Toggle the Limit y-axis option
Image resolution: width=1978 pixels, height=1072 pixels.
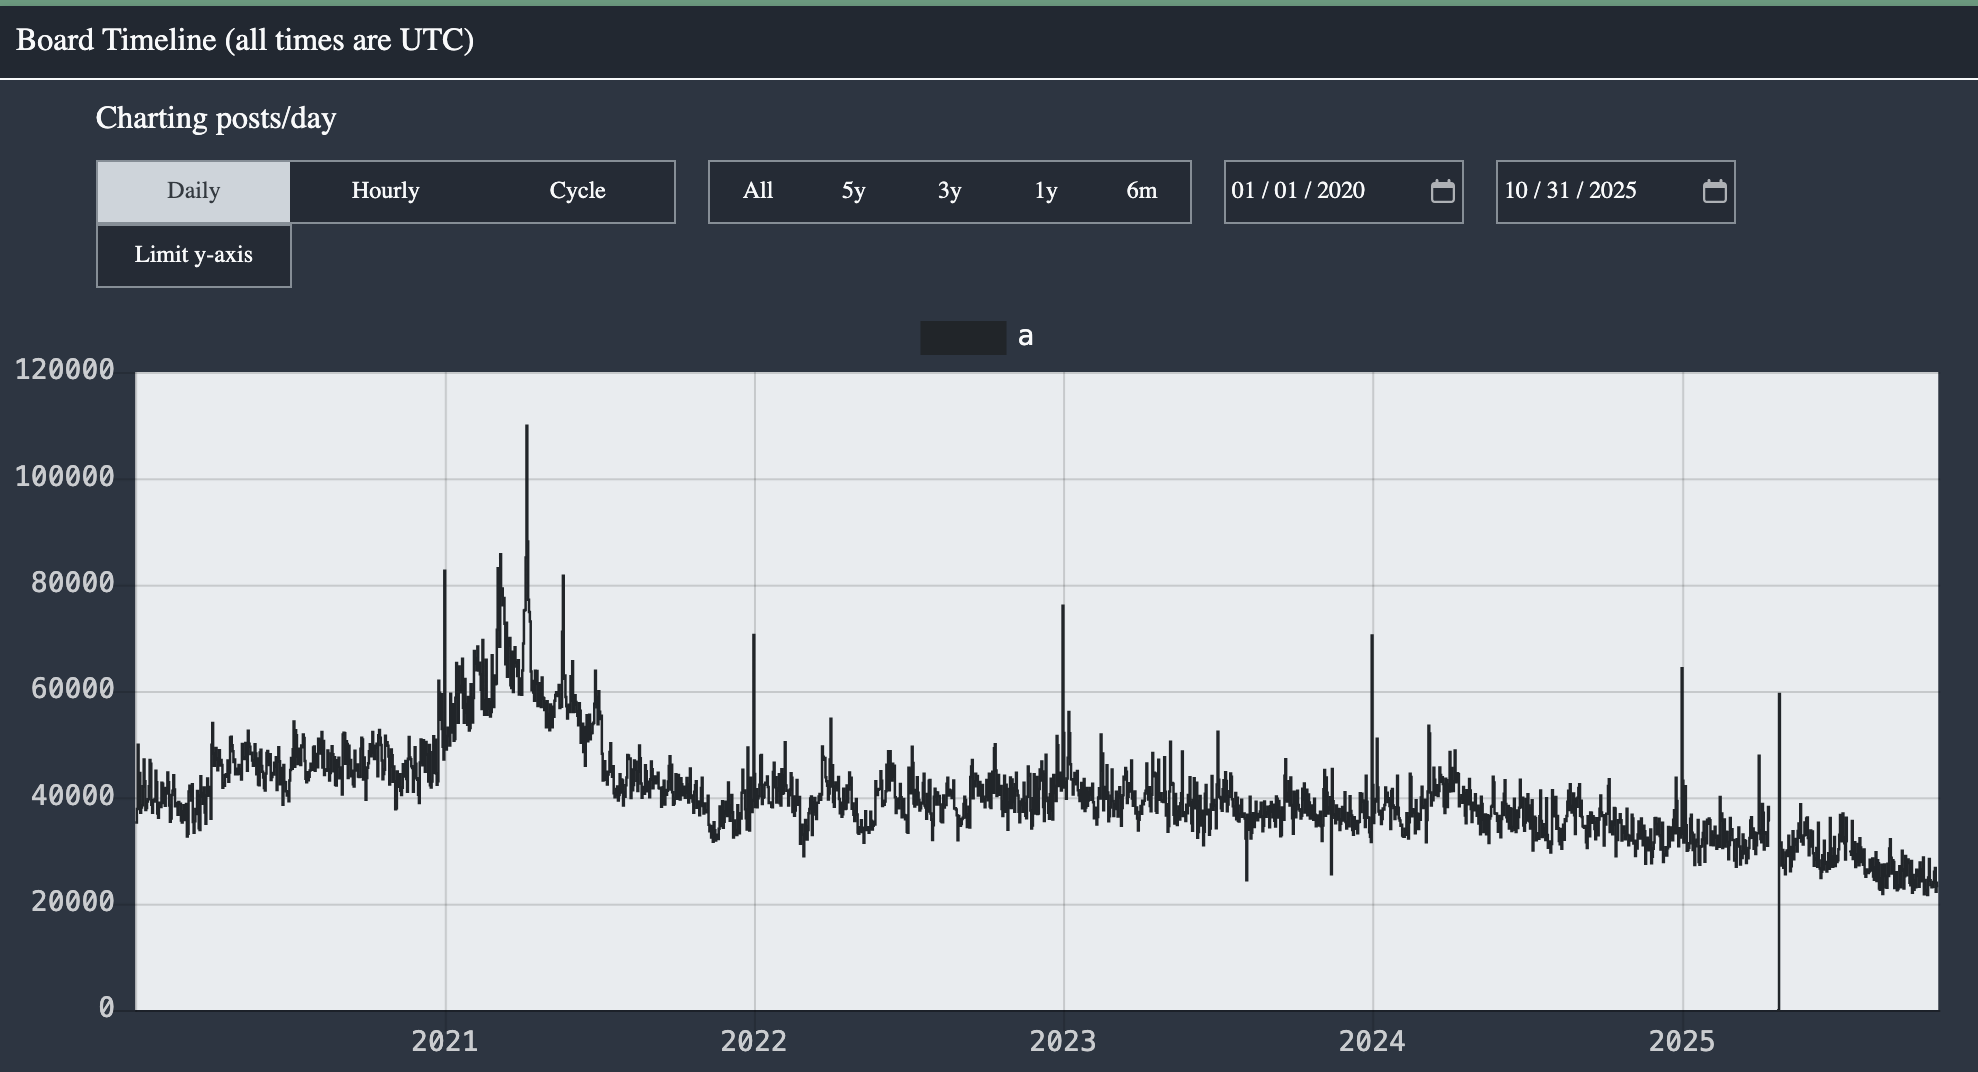(x=194, y=255)
